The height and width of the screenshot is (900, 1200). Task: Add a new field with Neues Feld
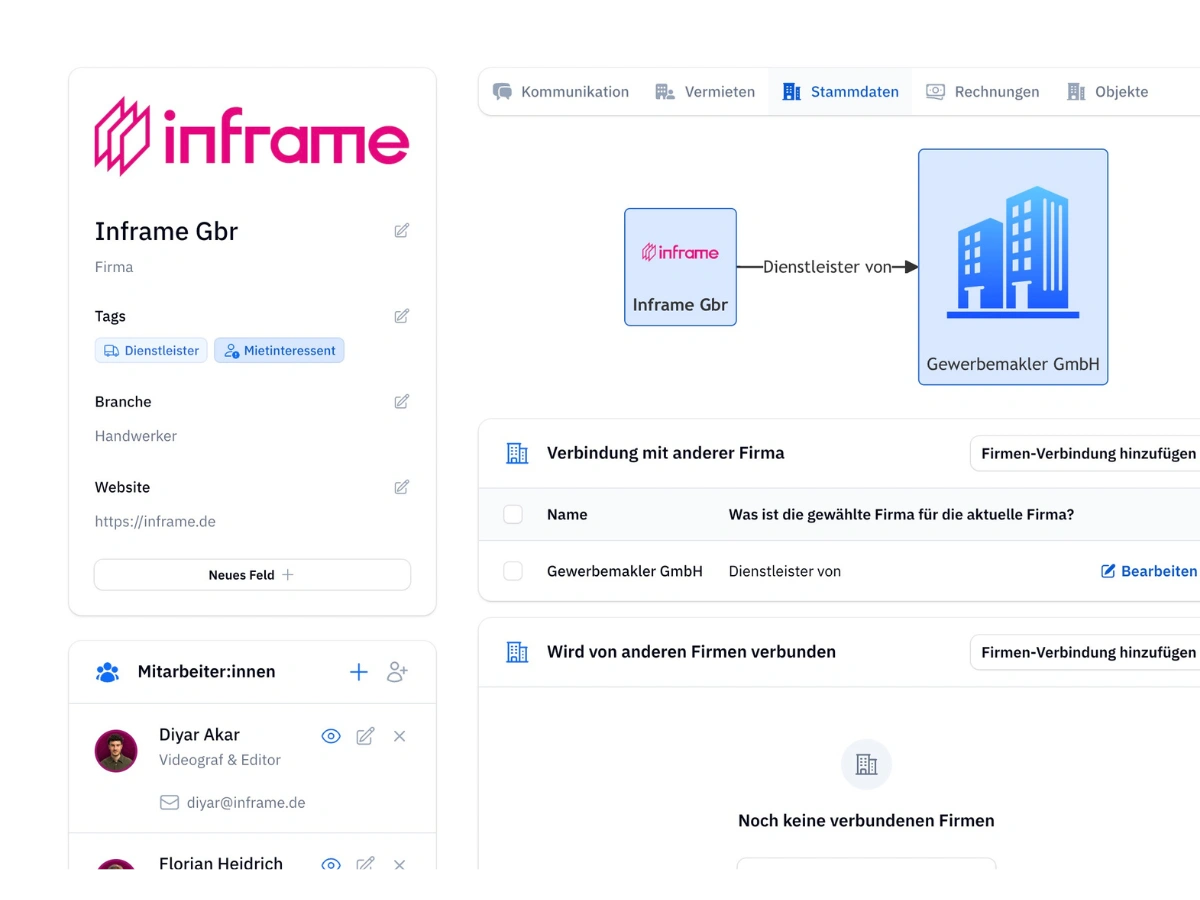pyautogui.click(x=252, y=575)
